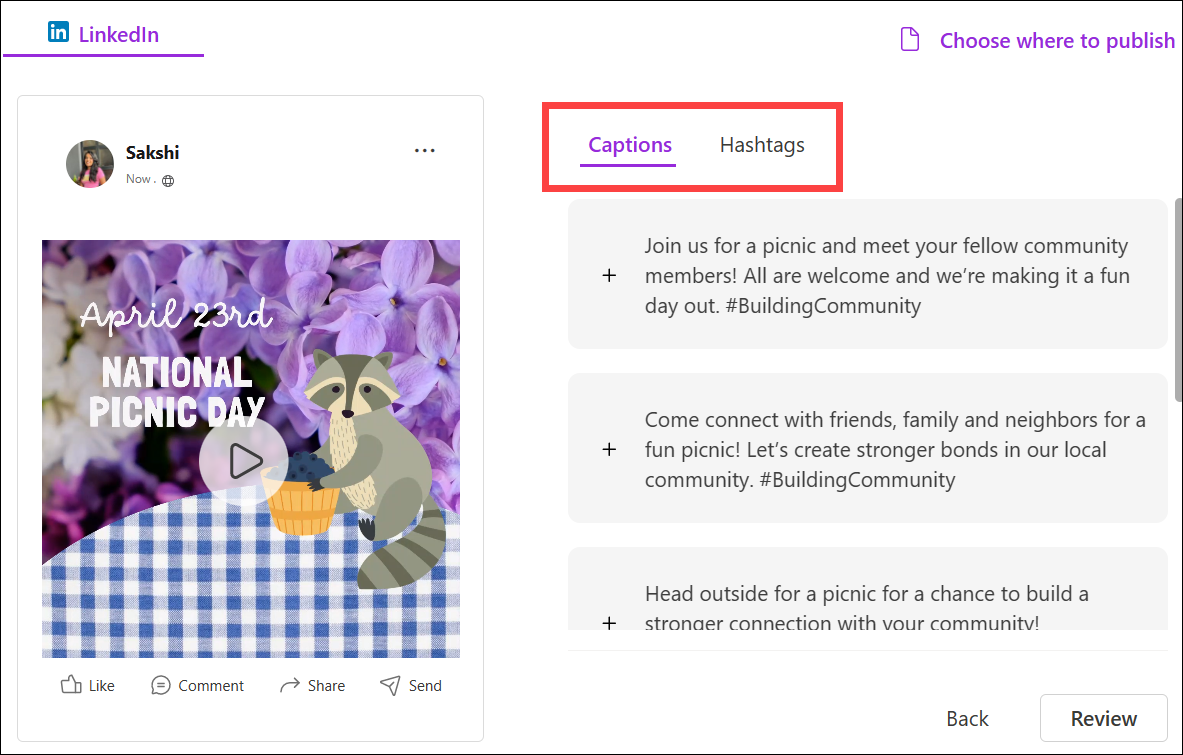This screenshot has width=1183, height=755.
Task: Open the post options ellipsis menu
Action: click(x=424, y=150)
